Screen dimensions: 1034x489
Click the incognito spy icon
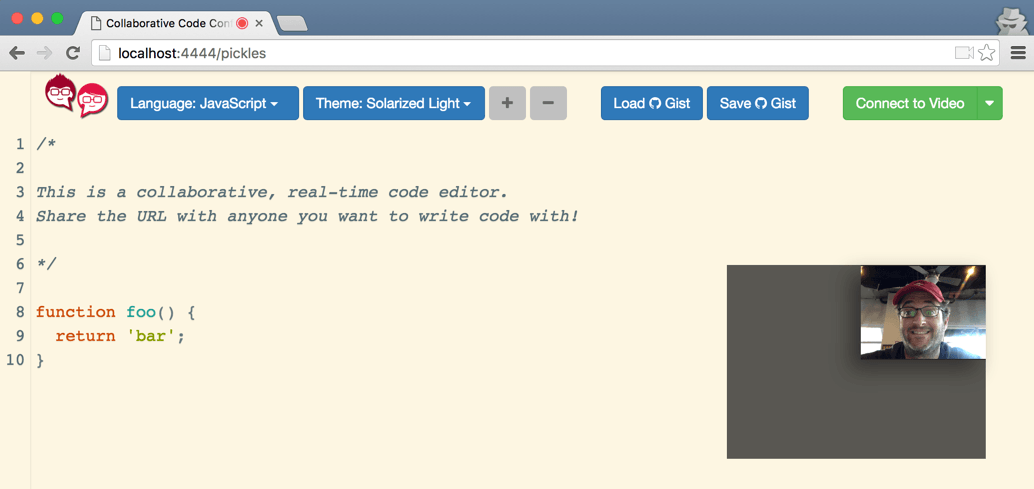1010,20
